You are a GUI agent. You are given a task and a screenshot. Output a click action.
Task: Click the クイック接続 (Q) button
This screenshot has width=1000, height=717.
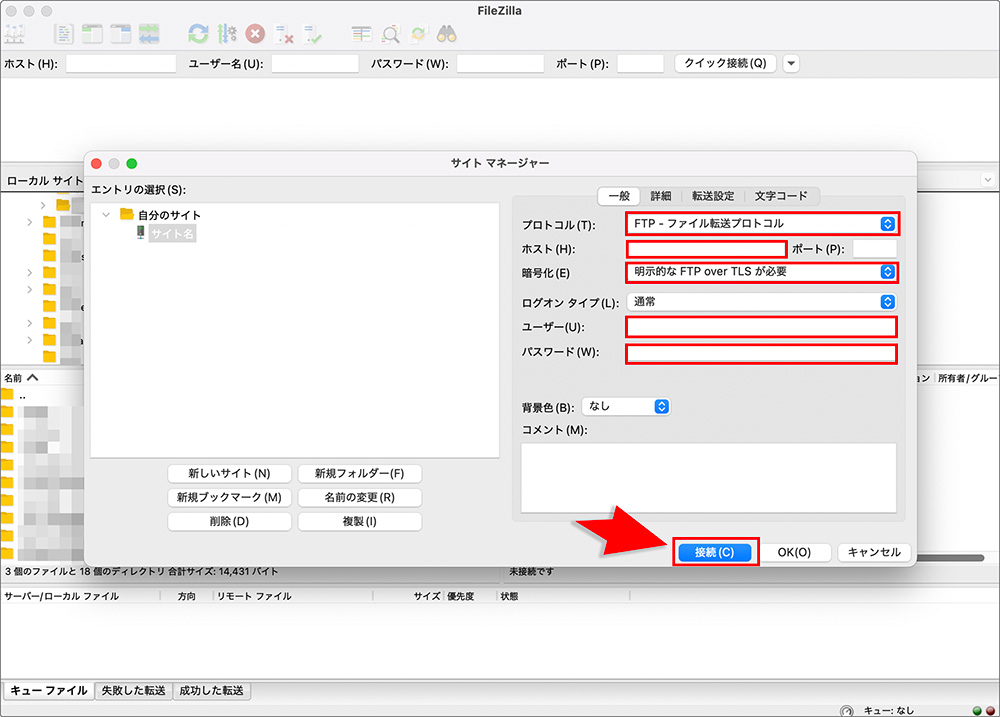[725, 63]
